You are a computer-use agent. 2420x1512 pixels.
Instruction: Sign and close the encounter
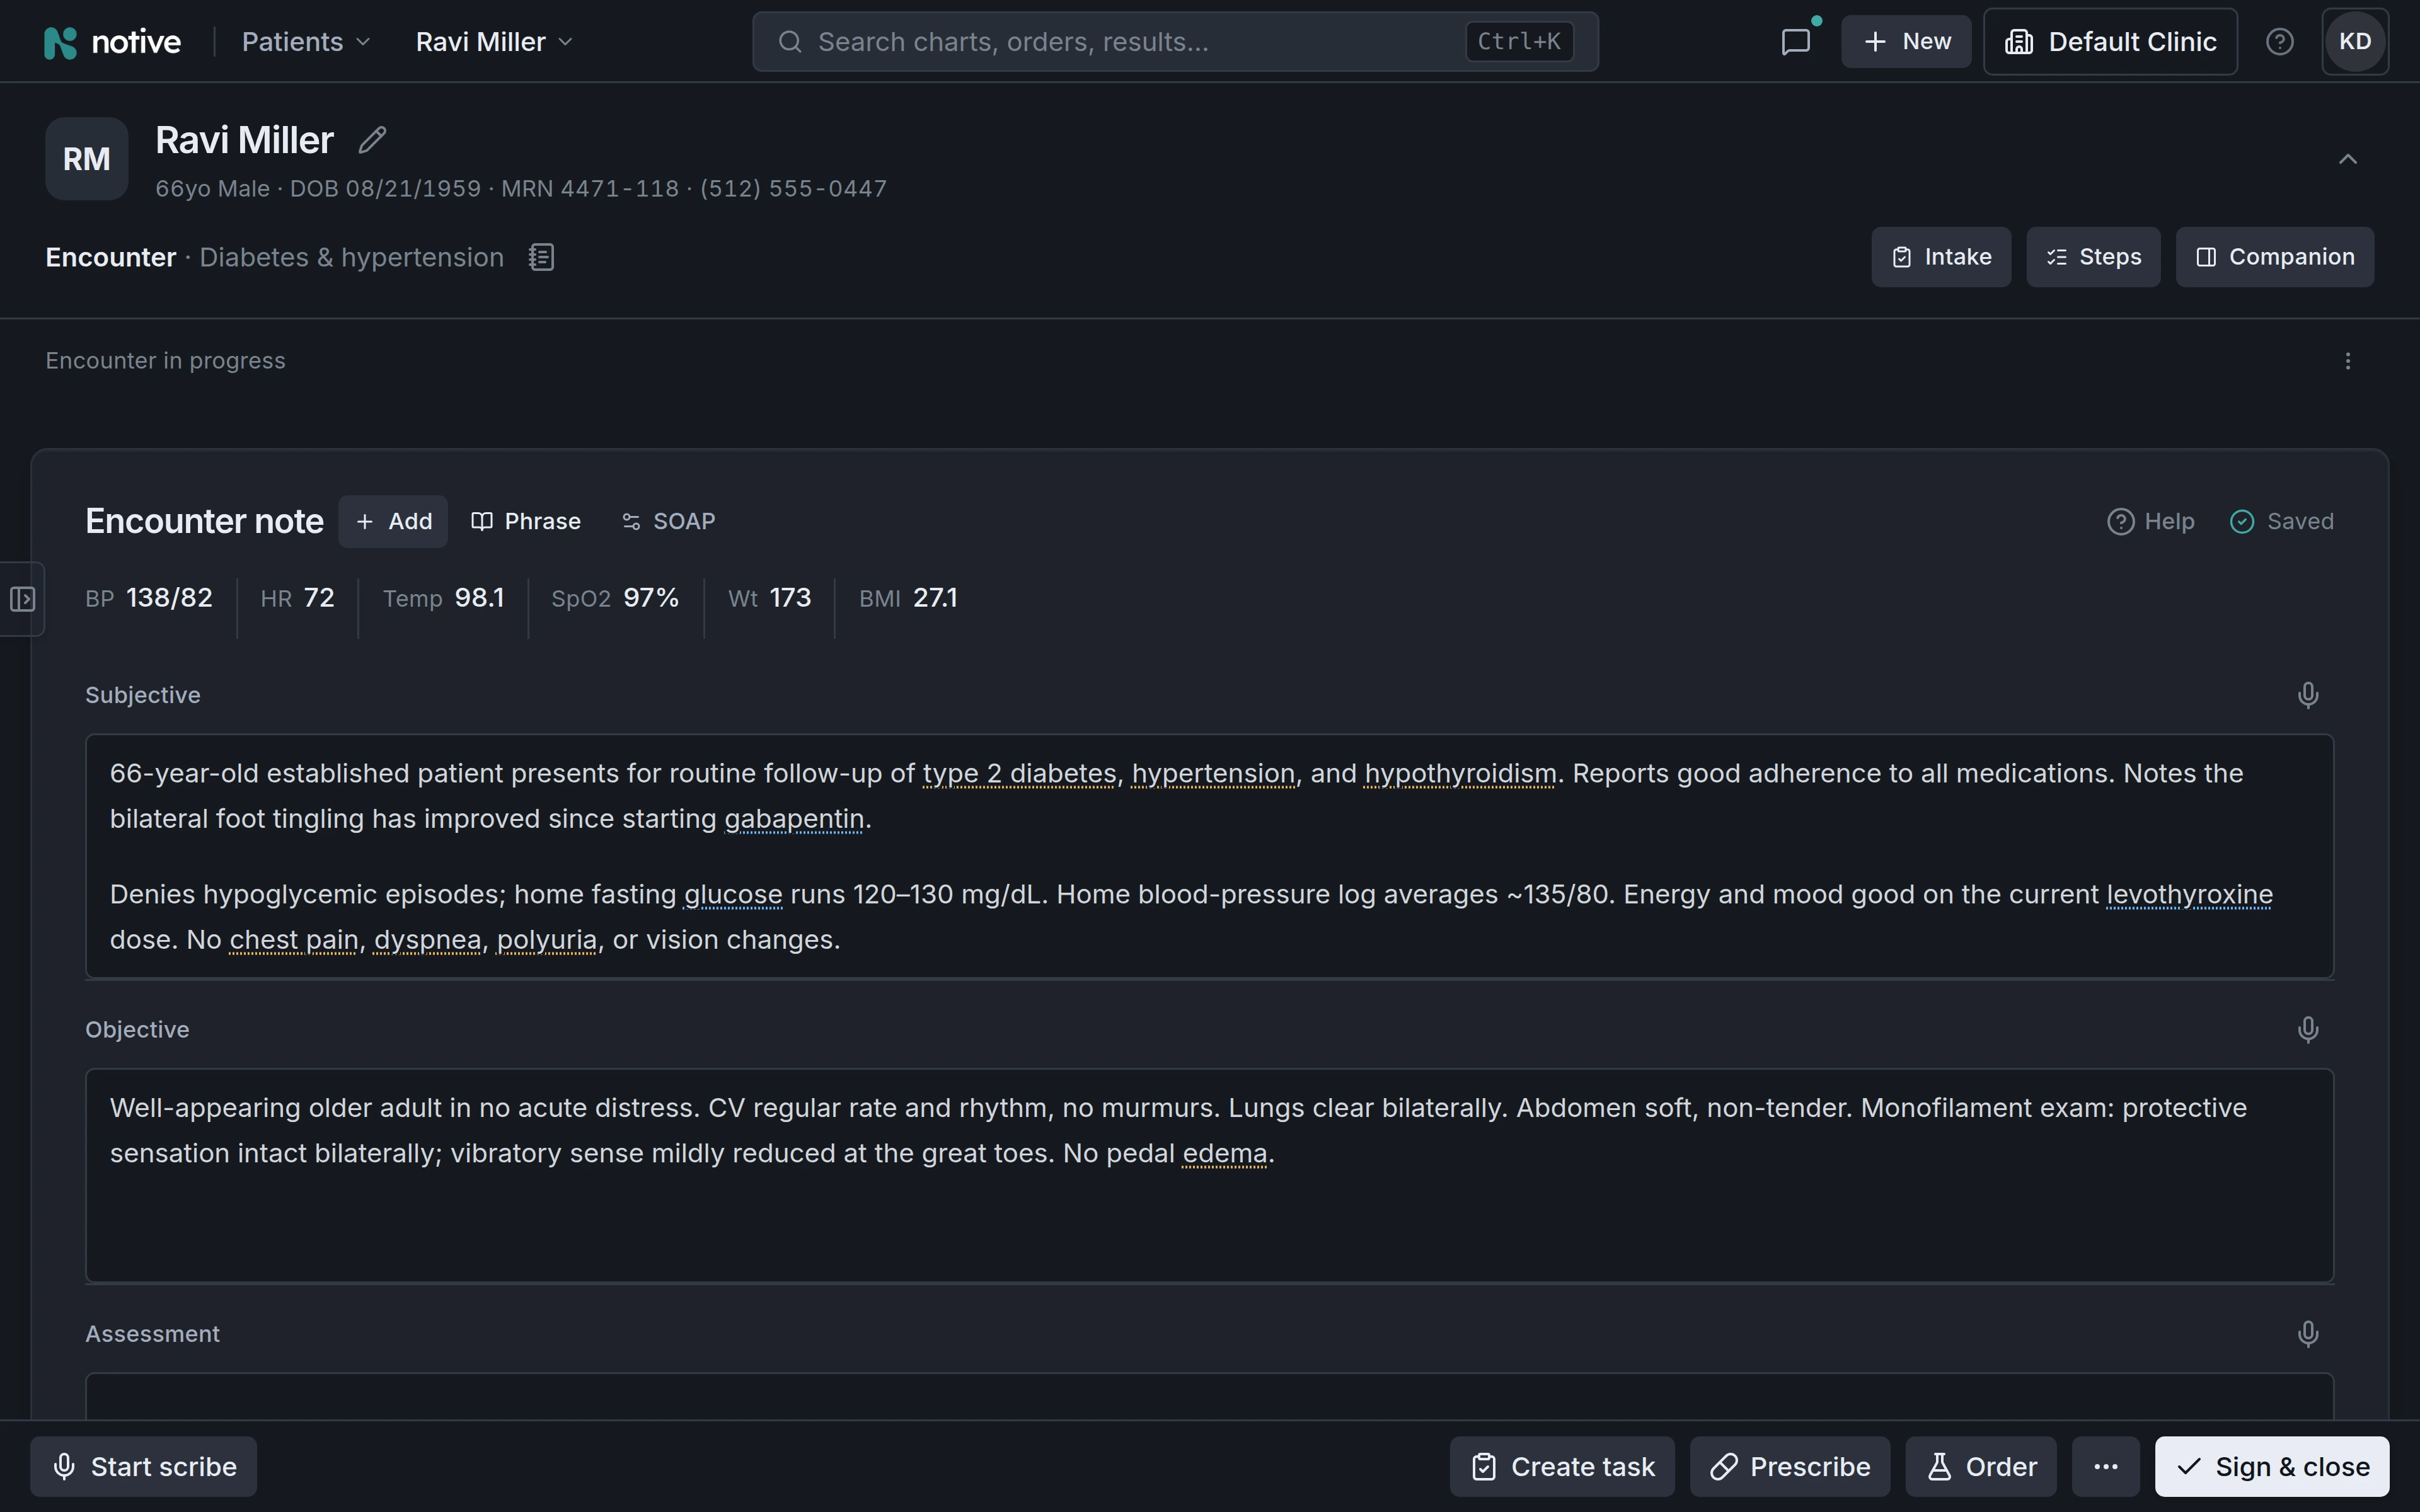coord(2272,1467)
